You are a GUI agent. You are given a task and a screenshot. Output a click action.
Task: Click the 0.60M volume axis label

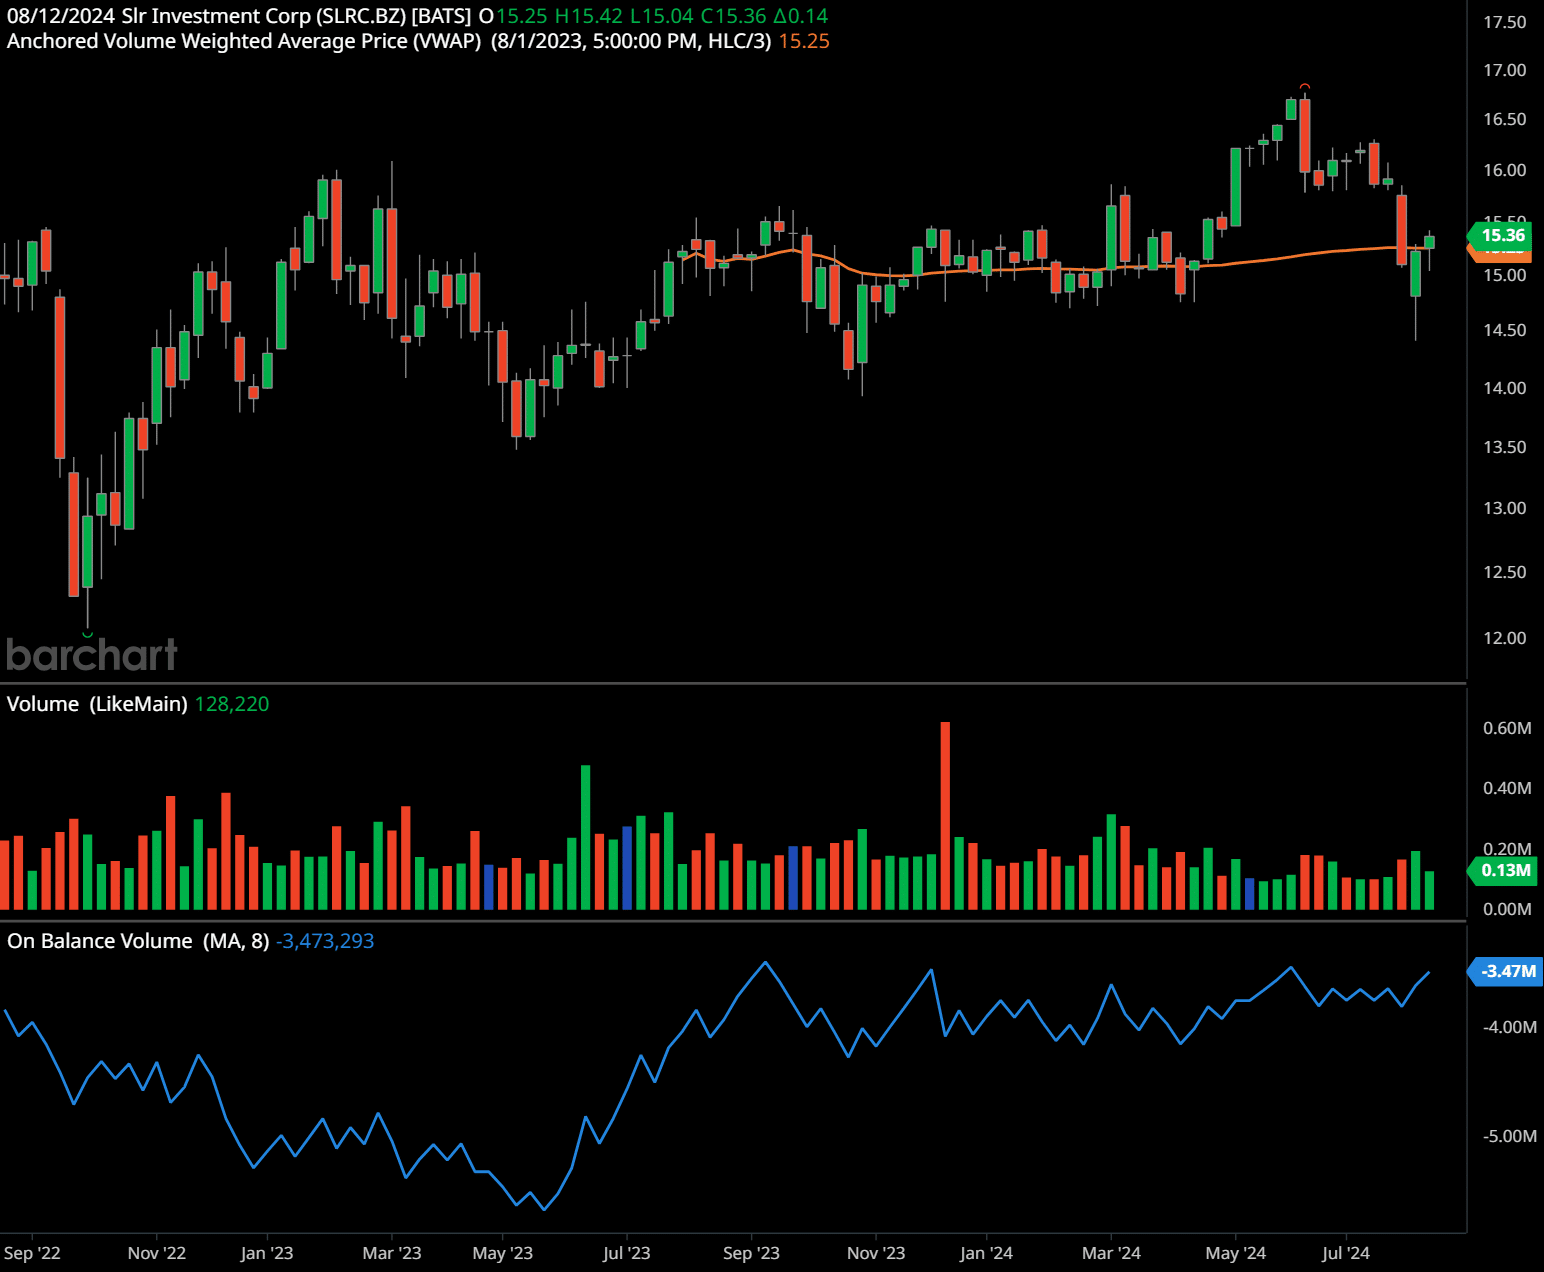click(1507, 728)
